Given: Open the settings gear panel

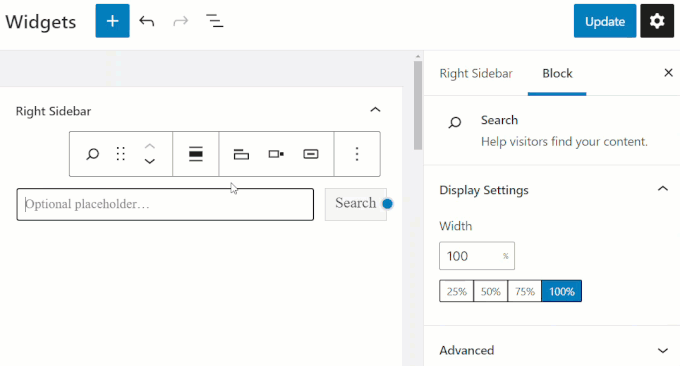Looking at the screenshot, I should (657, 21).
